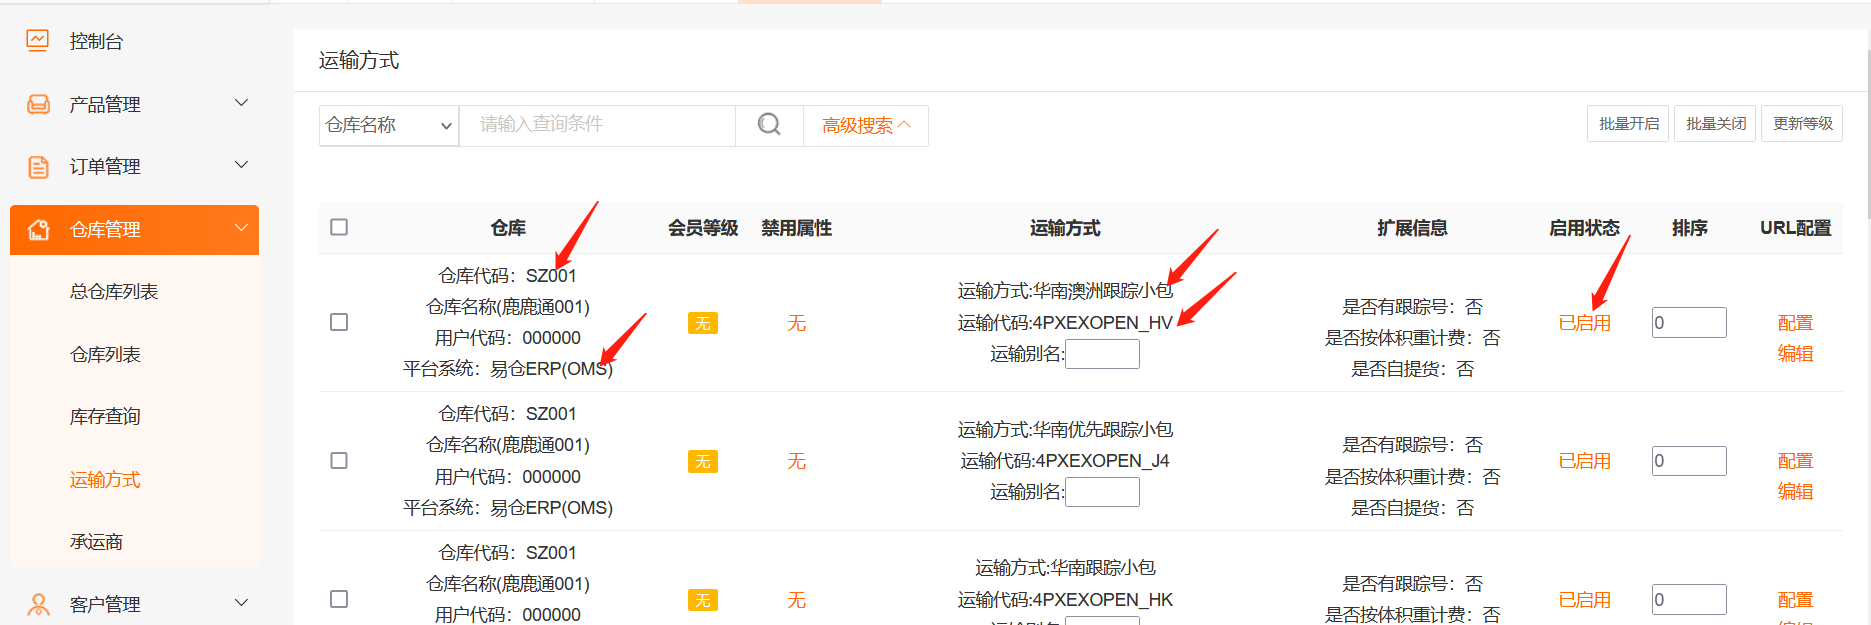1871x625 pixels.
Task: Focus 排序 input in 4PXEXOPEN_HV row
Action: (1689, 322)
